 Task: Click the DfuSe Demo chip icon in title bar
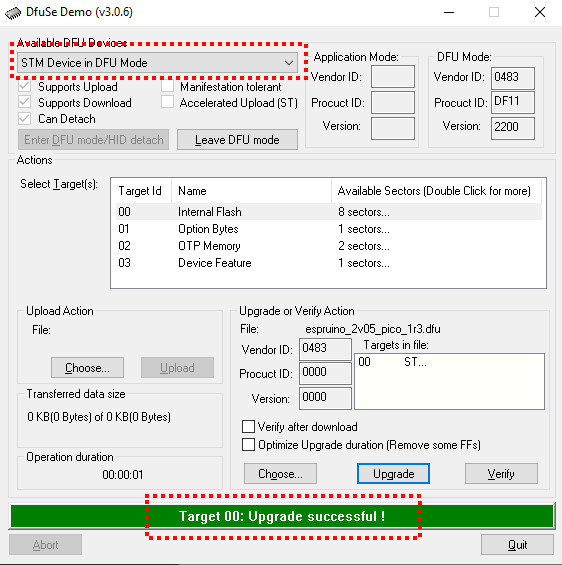click(x=13, y=13)
